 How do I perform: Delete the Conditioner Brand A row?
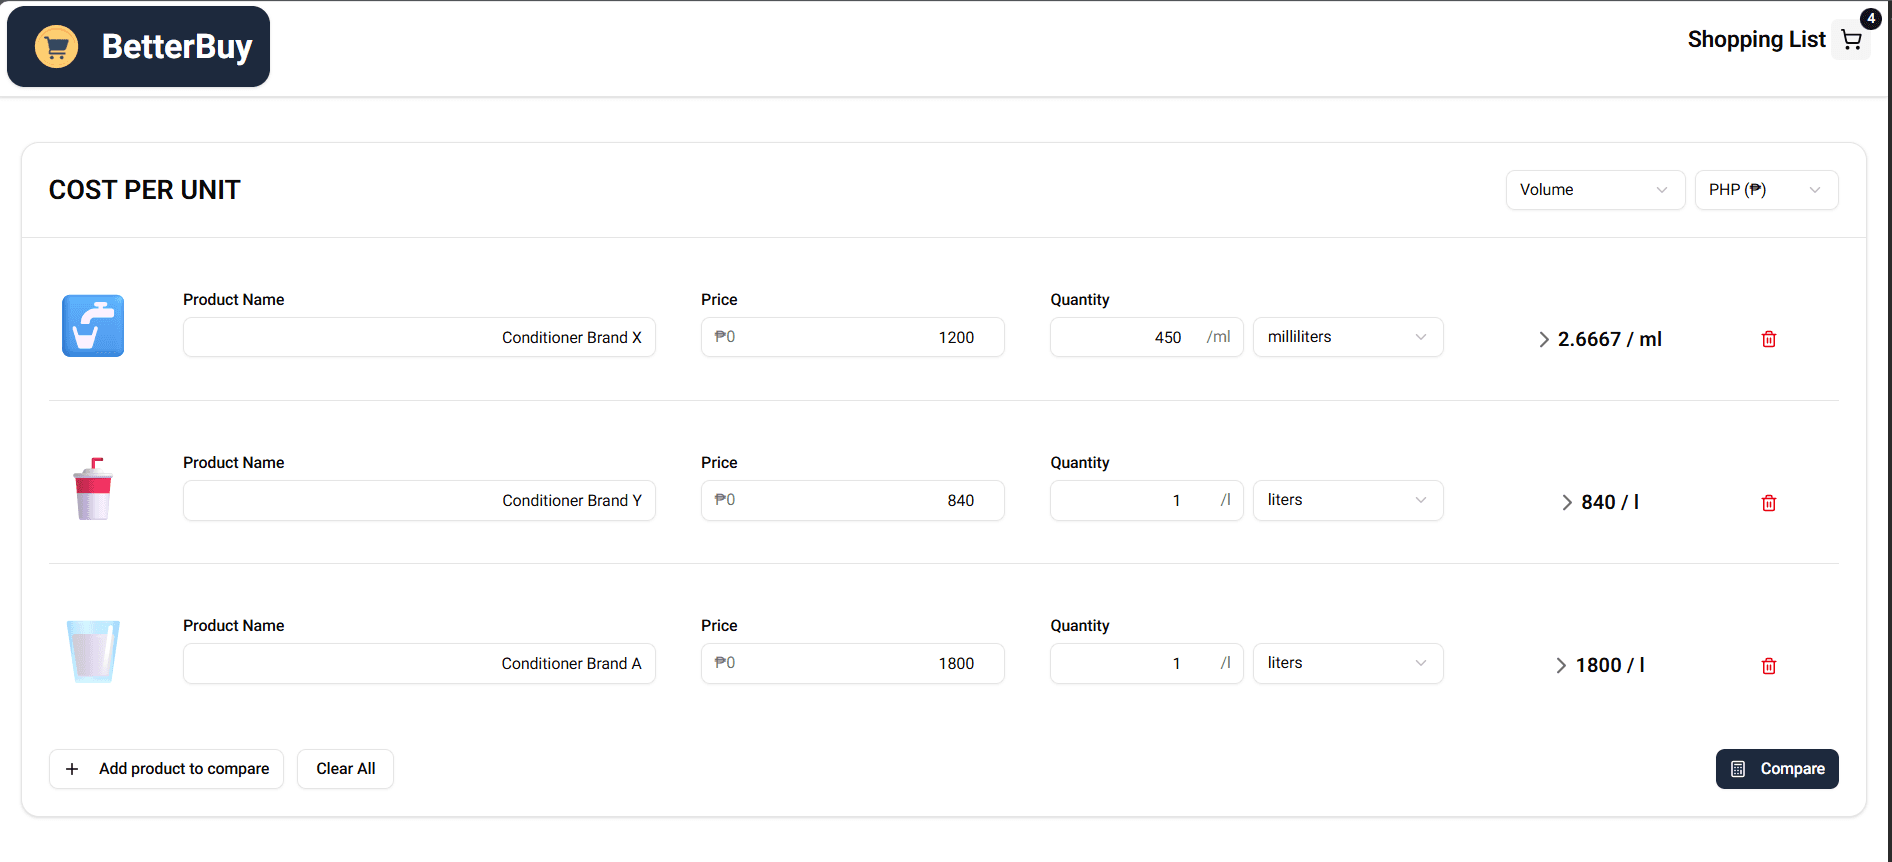click(1768, 665)
